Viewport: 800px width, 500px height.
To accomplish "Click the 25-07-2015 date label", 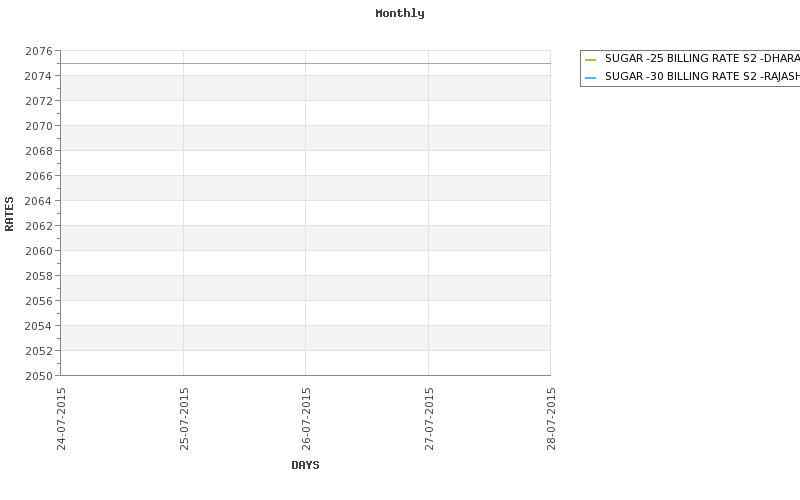I will [184, 419].
